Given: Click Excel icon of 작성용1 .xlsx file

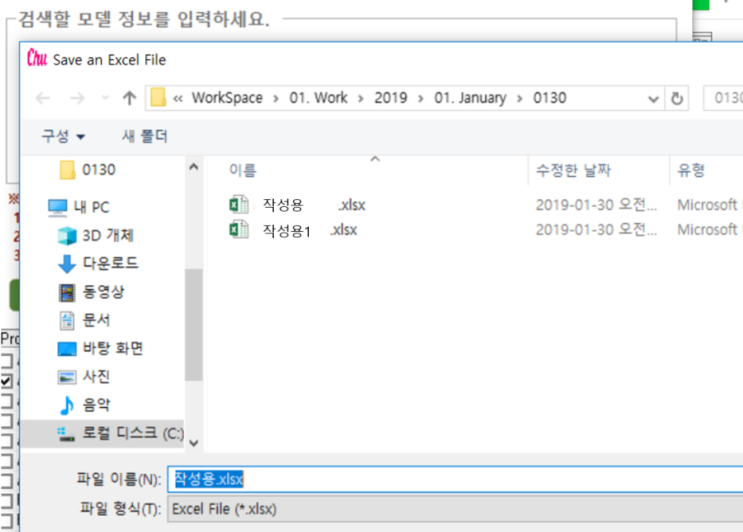Looking at the screenshot, I should [238, 230].
